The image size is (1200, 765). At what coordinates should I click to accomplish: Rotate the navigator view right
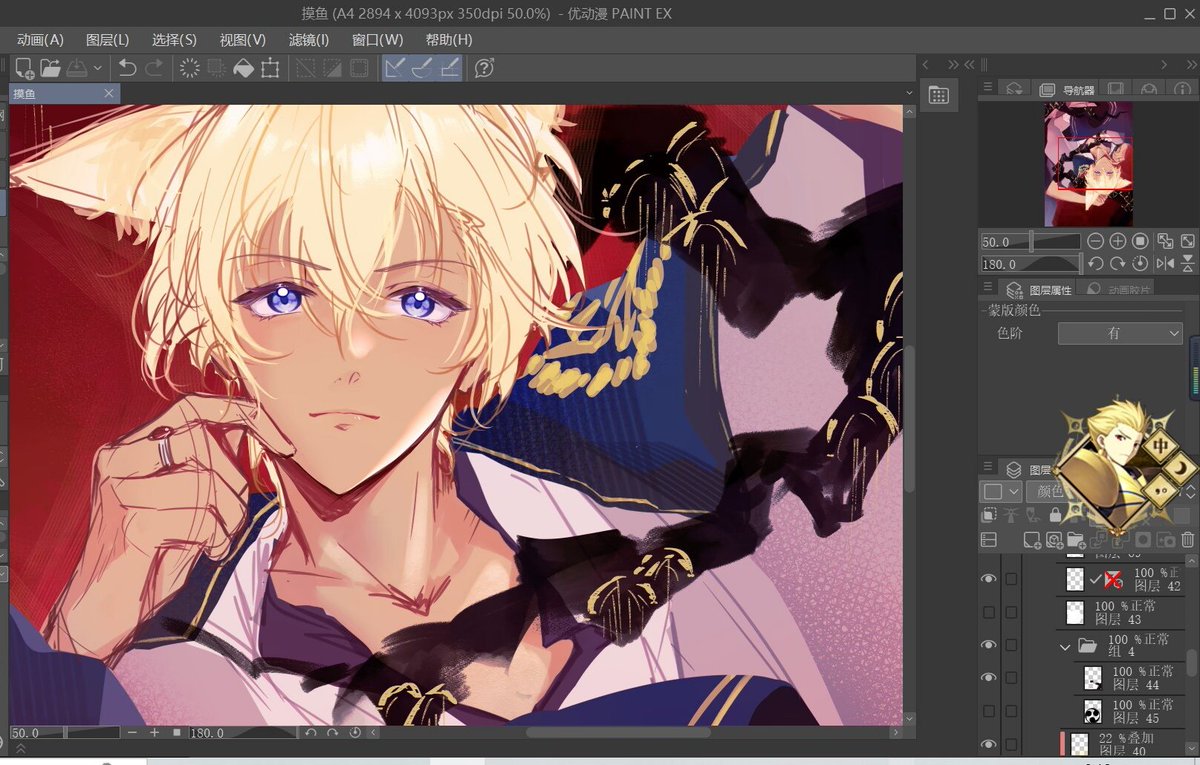pos(1118,264)
